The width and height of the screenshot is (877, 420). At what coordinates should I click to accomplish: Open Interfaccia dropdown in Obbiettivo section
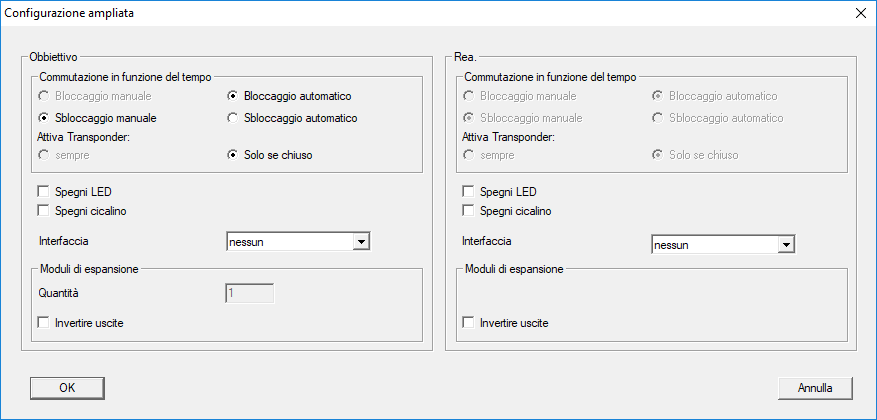[x=362, y=241]
